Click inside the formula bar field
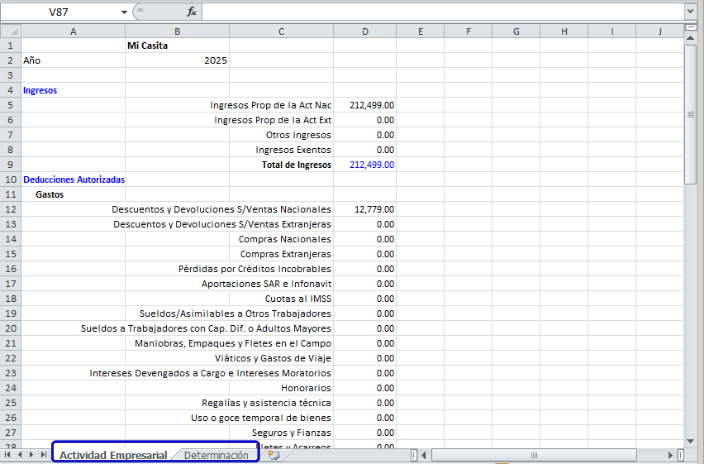This screenshot has height=465, width=704. click(443, 12)
